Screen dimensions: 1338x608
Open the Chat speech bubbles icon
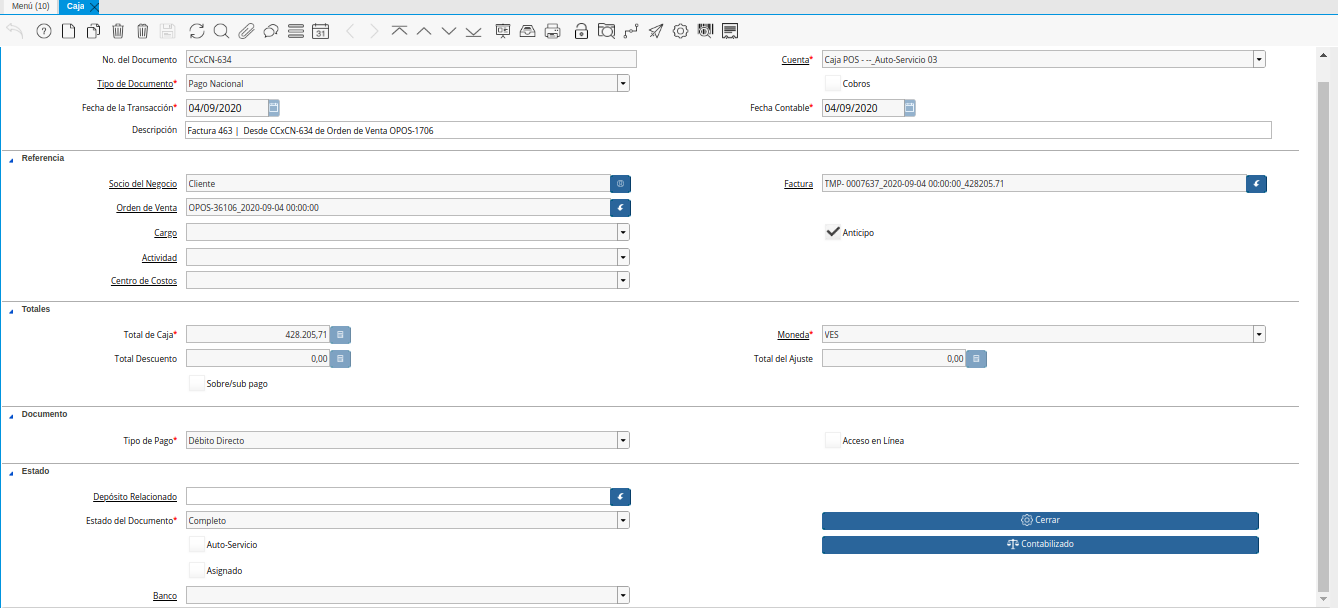tap(271, 31)
